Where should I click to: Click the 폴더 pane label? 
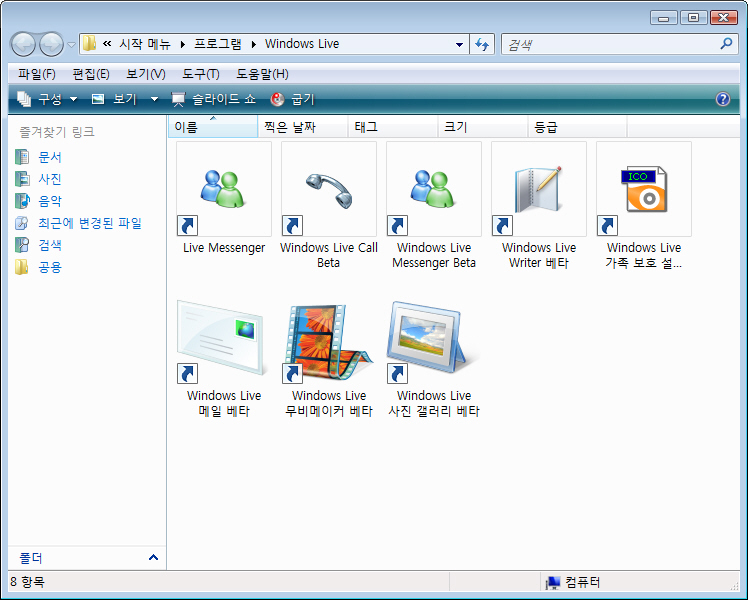pyautogui.click(x=31, y=558)
